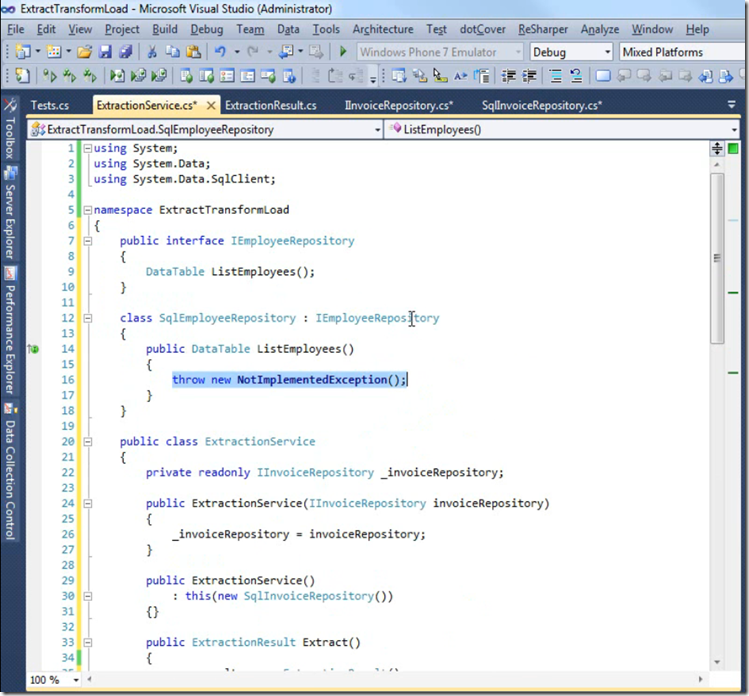Click the New Project toolbar icon

22,52
